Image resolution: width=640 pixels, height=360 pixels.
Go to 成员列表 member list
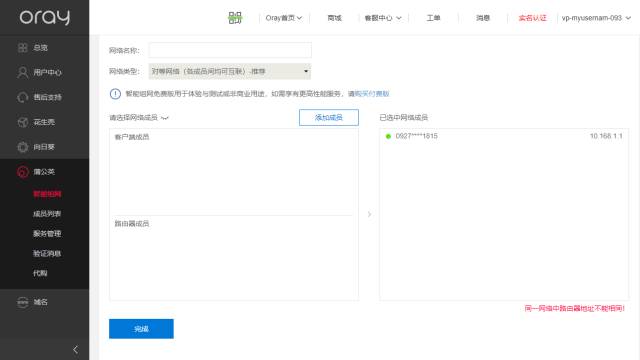pyautogui.click(x=47, y=214)
